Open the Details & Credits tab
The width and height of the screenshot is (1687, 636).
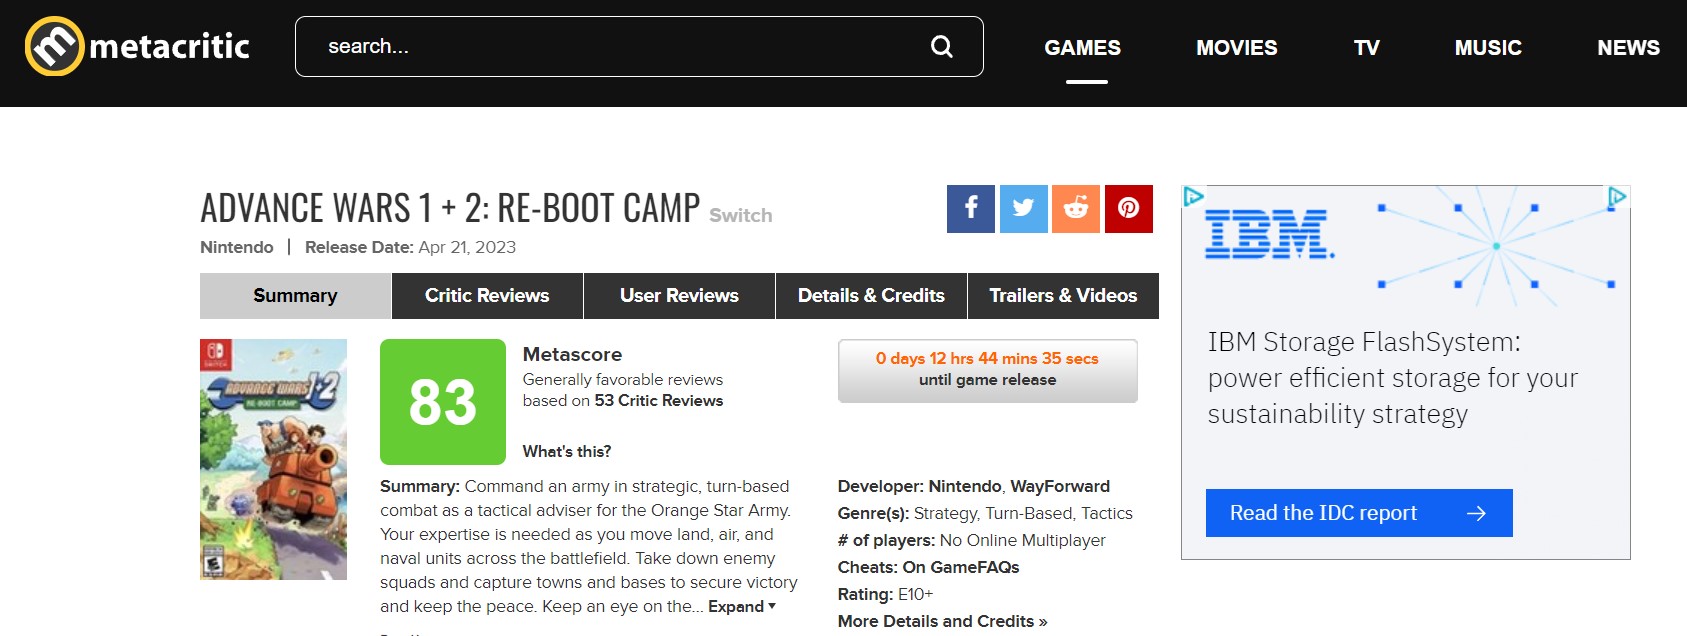(x=871, y=296)
